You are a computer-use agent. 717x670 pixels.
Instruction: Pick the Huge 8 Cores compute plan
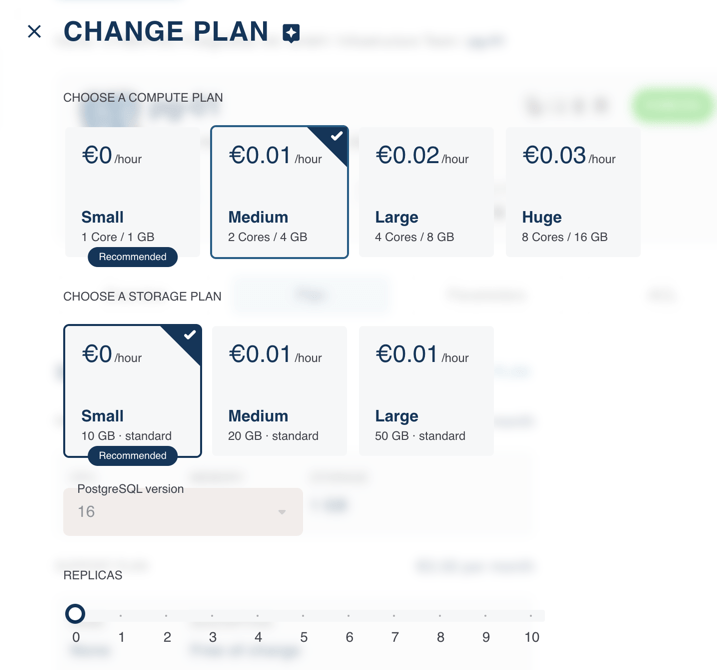click(573, 192)
